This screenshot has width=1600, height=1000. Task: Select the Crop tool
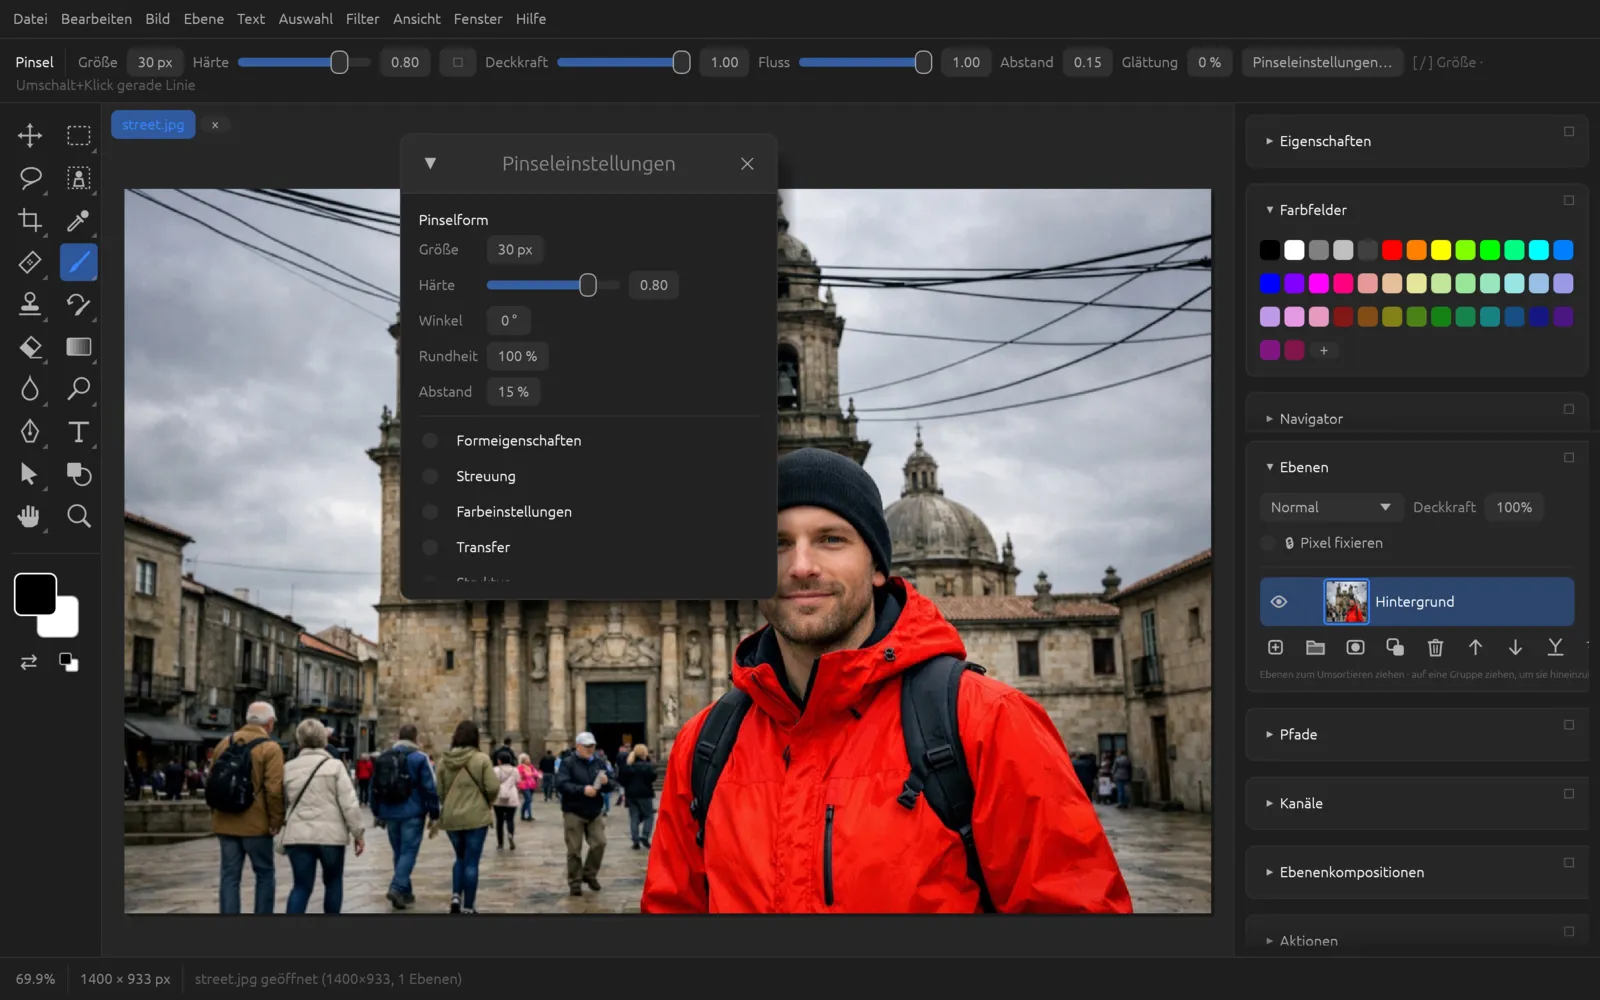[30, 220]
